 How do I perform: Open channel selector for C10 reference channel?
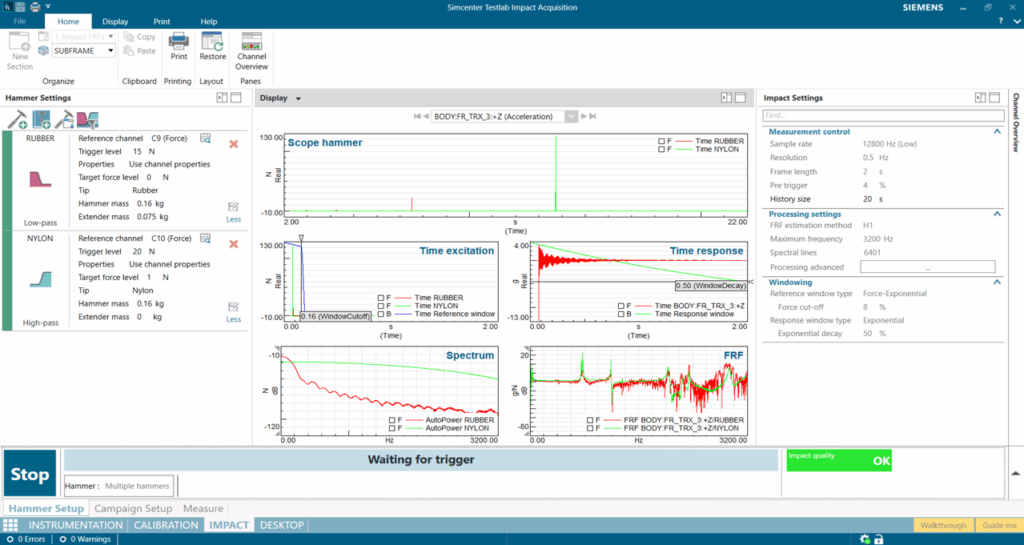[x=205, y=238]
